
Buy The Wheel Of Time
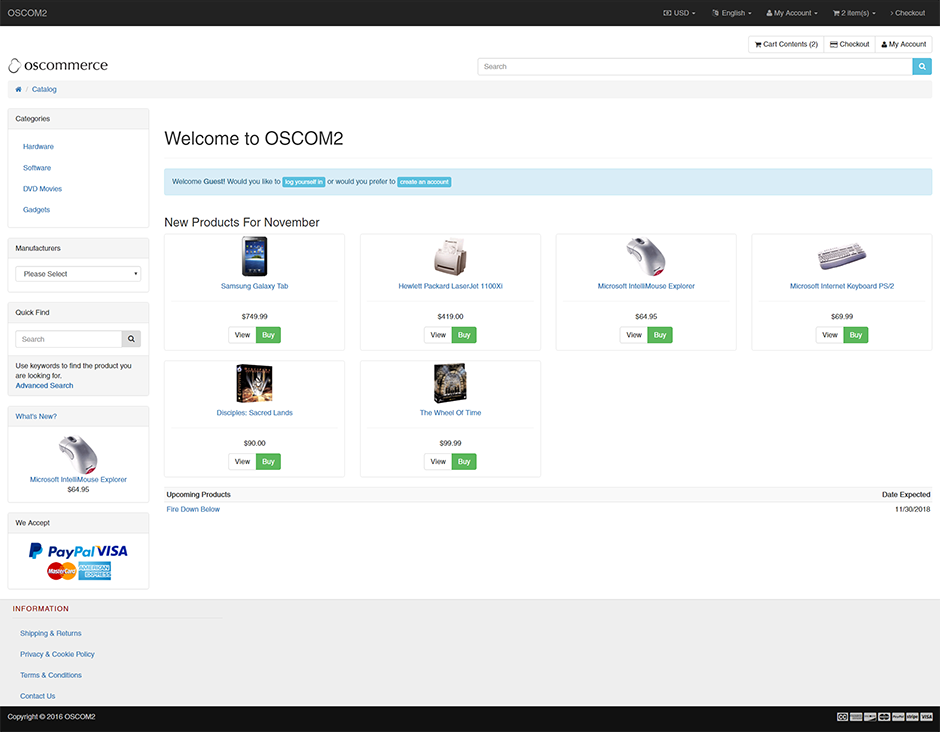464,462
